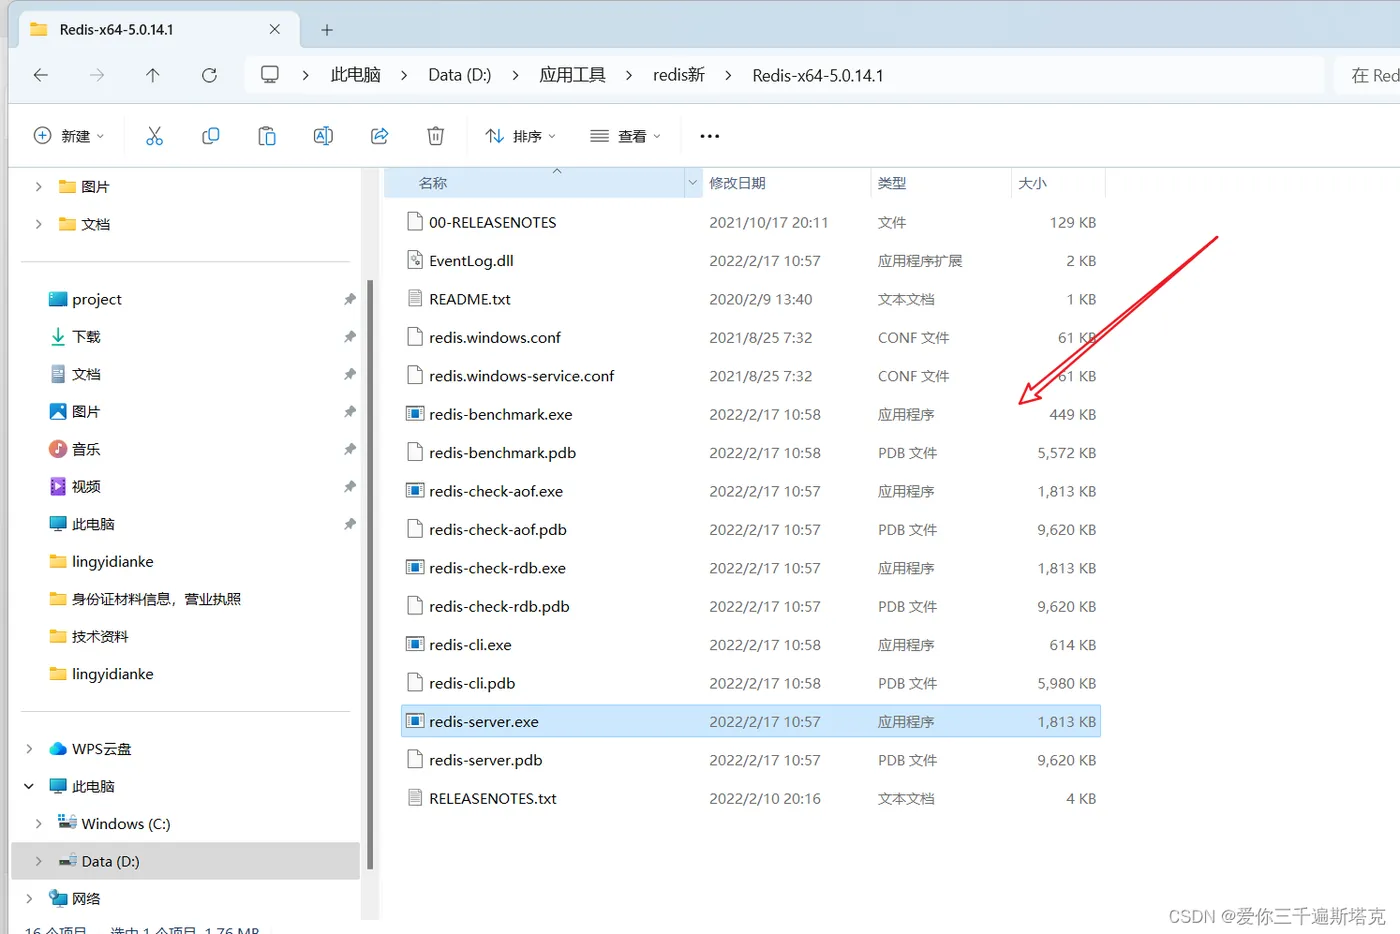Screen dimensions: 1400x934
Task: Click the 下载 download arrow icon
Action: click(x=58, y=336)
